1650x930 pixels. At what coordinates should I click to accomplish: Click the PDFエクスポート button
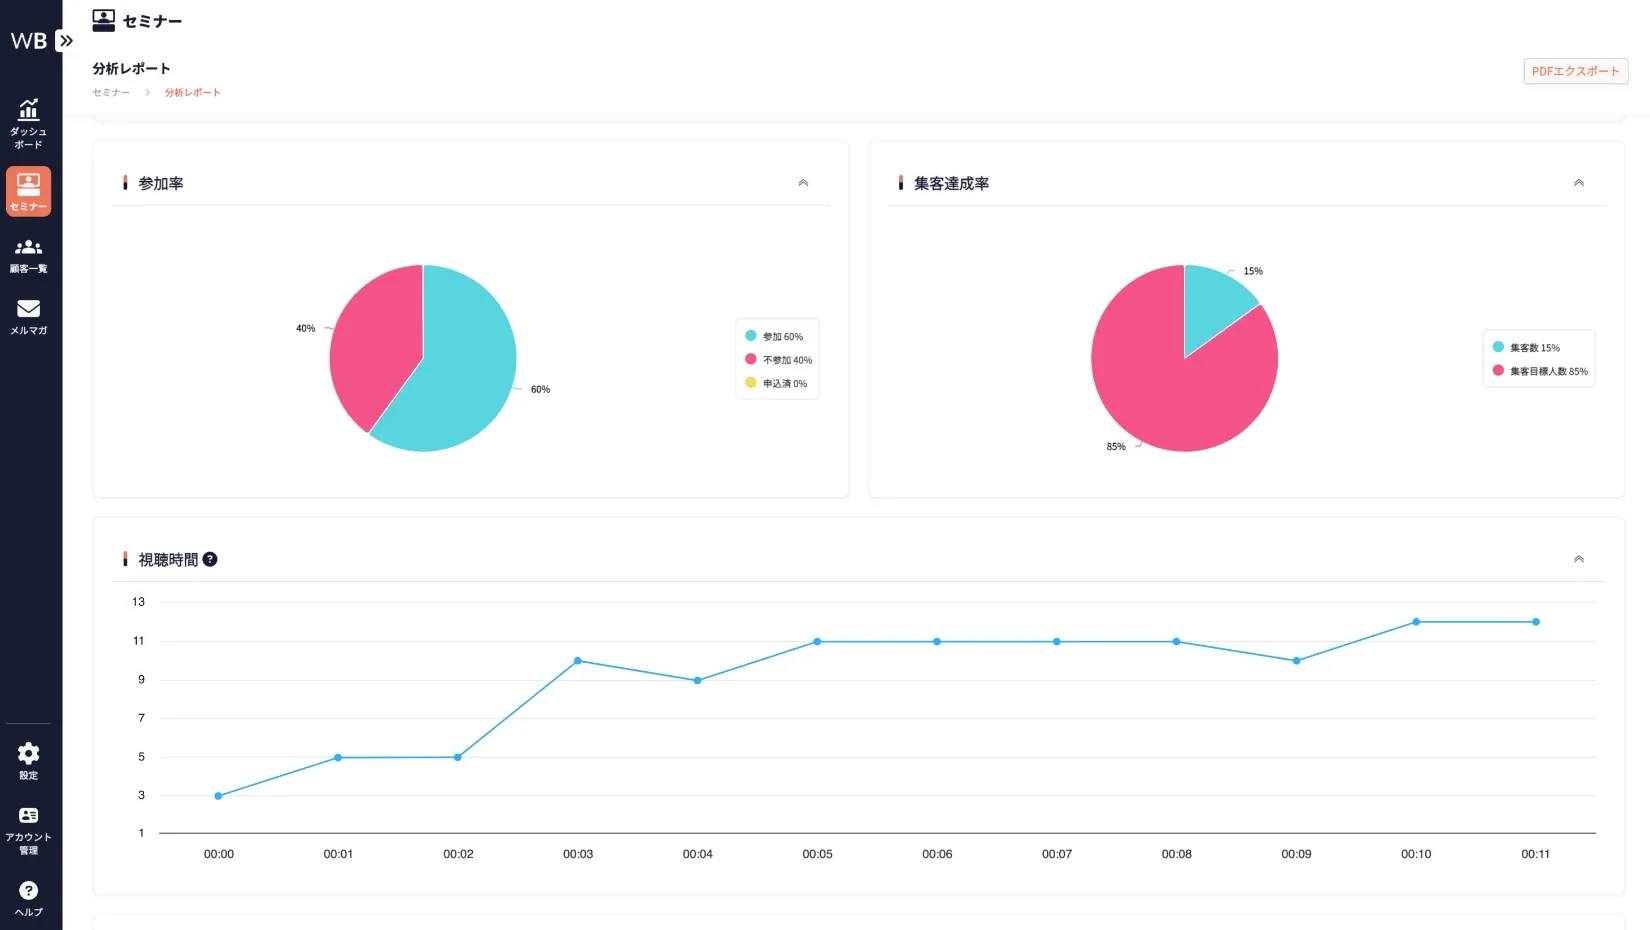point(1576,71)
